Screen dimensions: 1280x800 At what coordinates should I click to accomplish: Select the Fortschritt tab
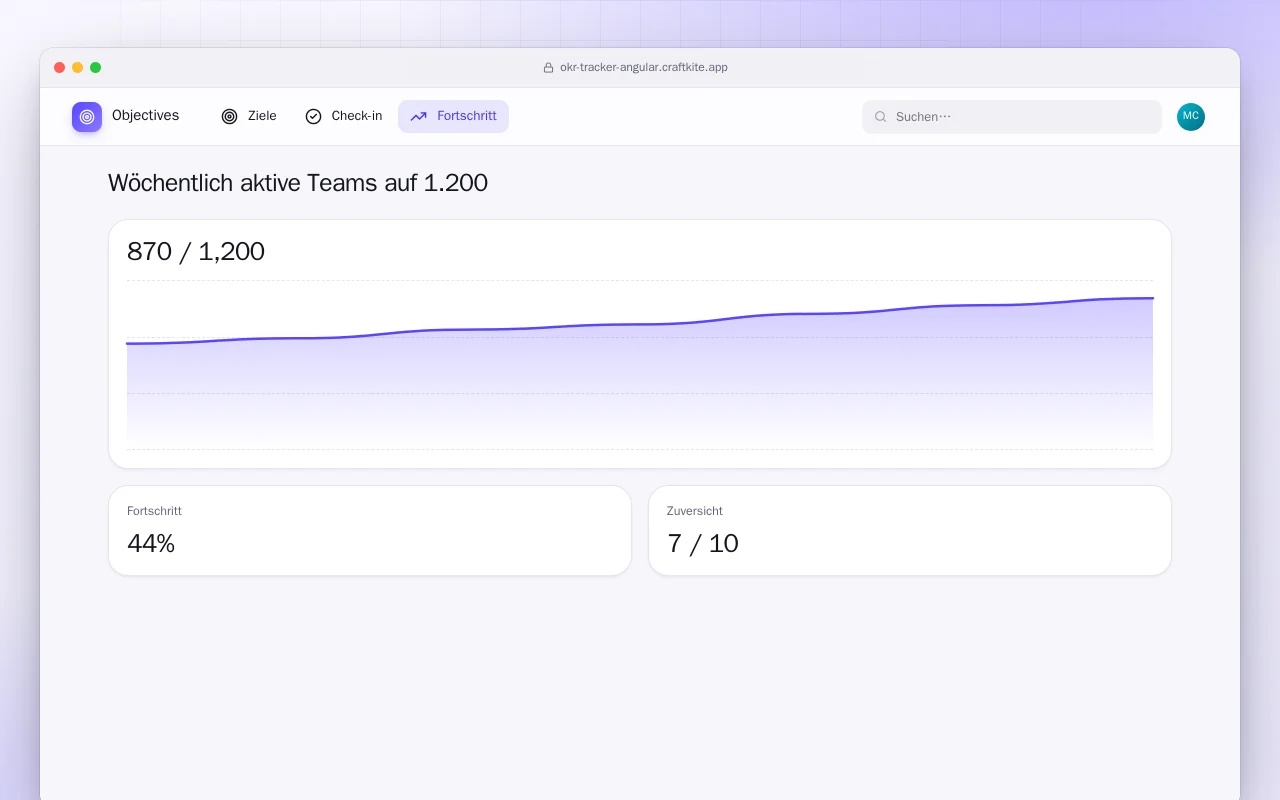(x=453, y=116)
